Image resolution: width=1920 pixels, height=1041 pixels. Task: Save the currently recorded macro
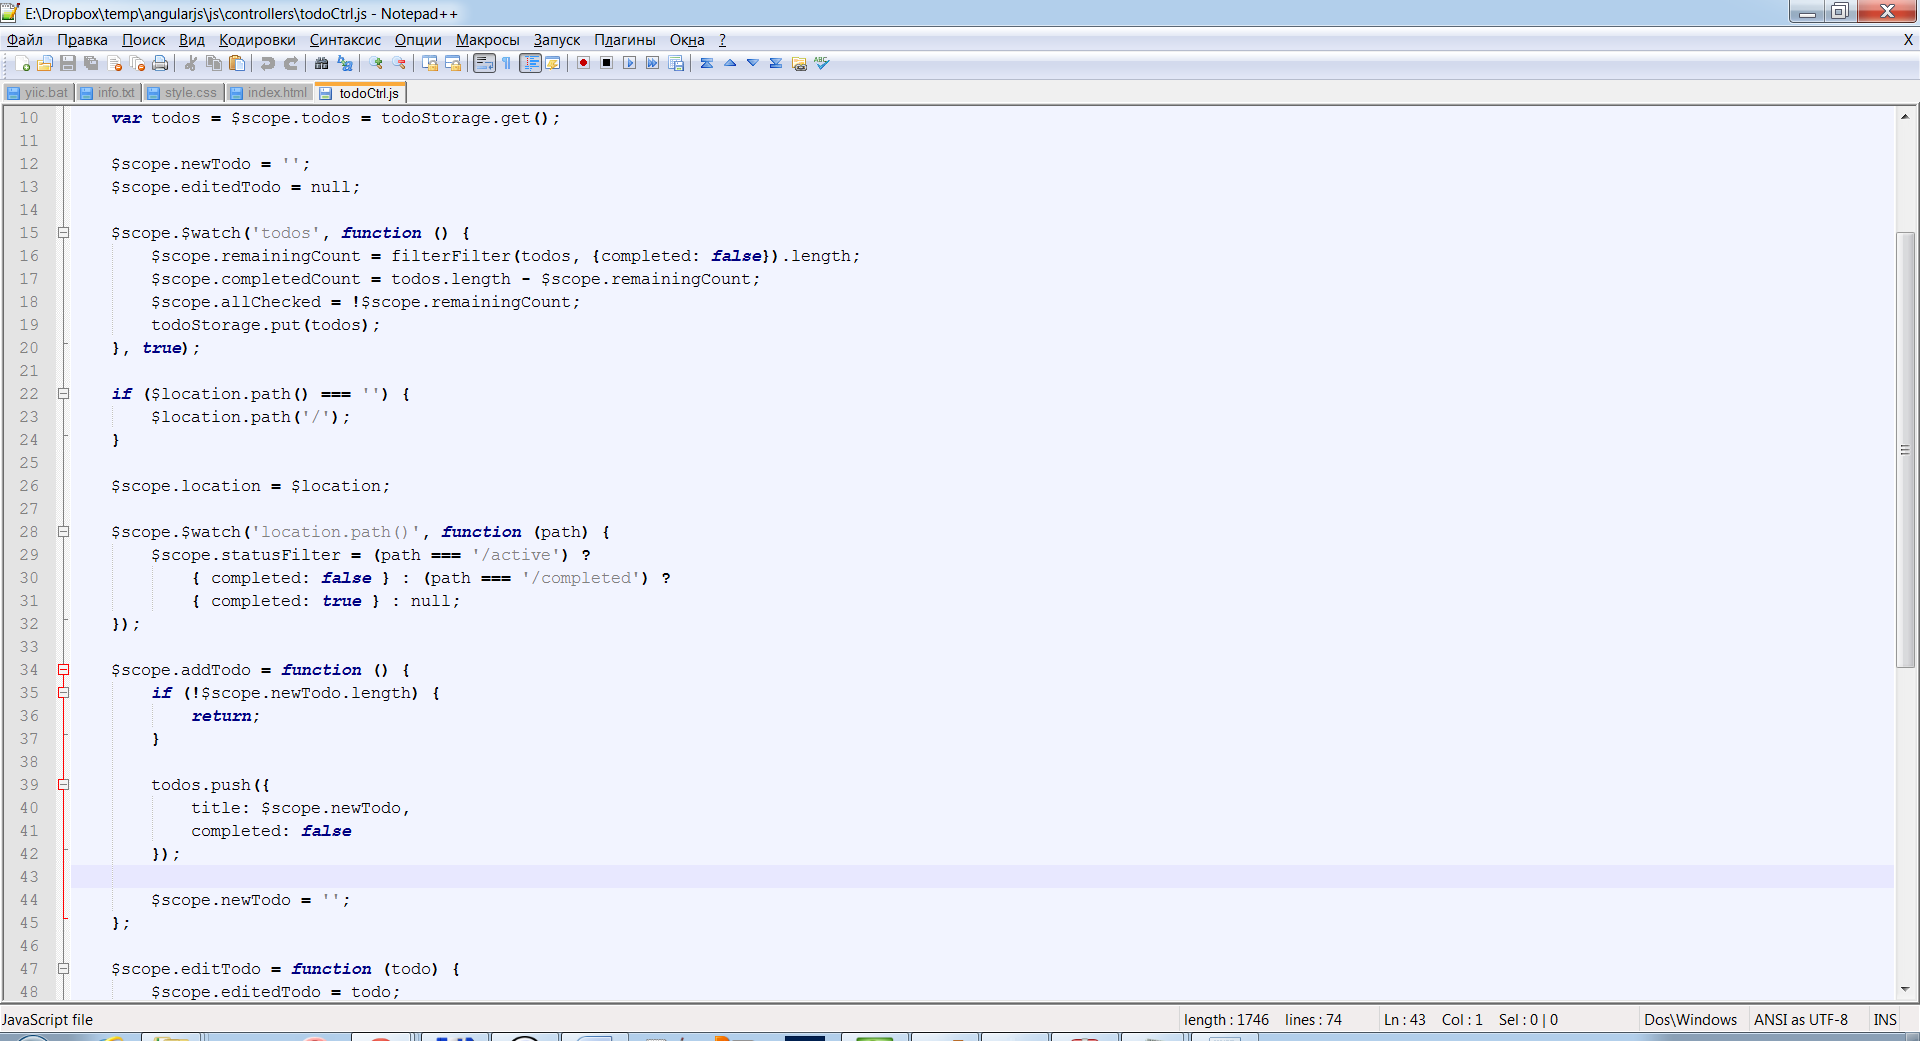click(676, 63)
